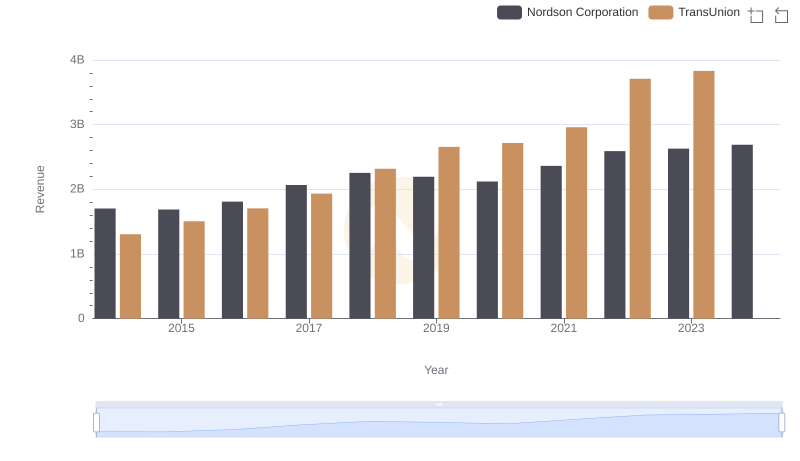Image resolution: width=800 pixels, height=461 pixels.
Task: Click the 0 y-axis label
Action: [x=81, y=318]
